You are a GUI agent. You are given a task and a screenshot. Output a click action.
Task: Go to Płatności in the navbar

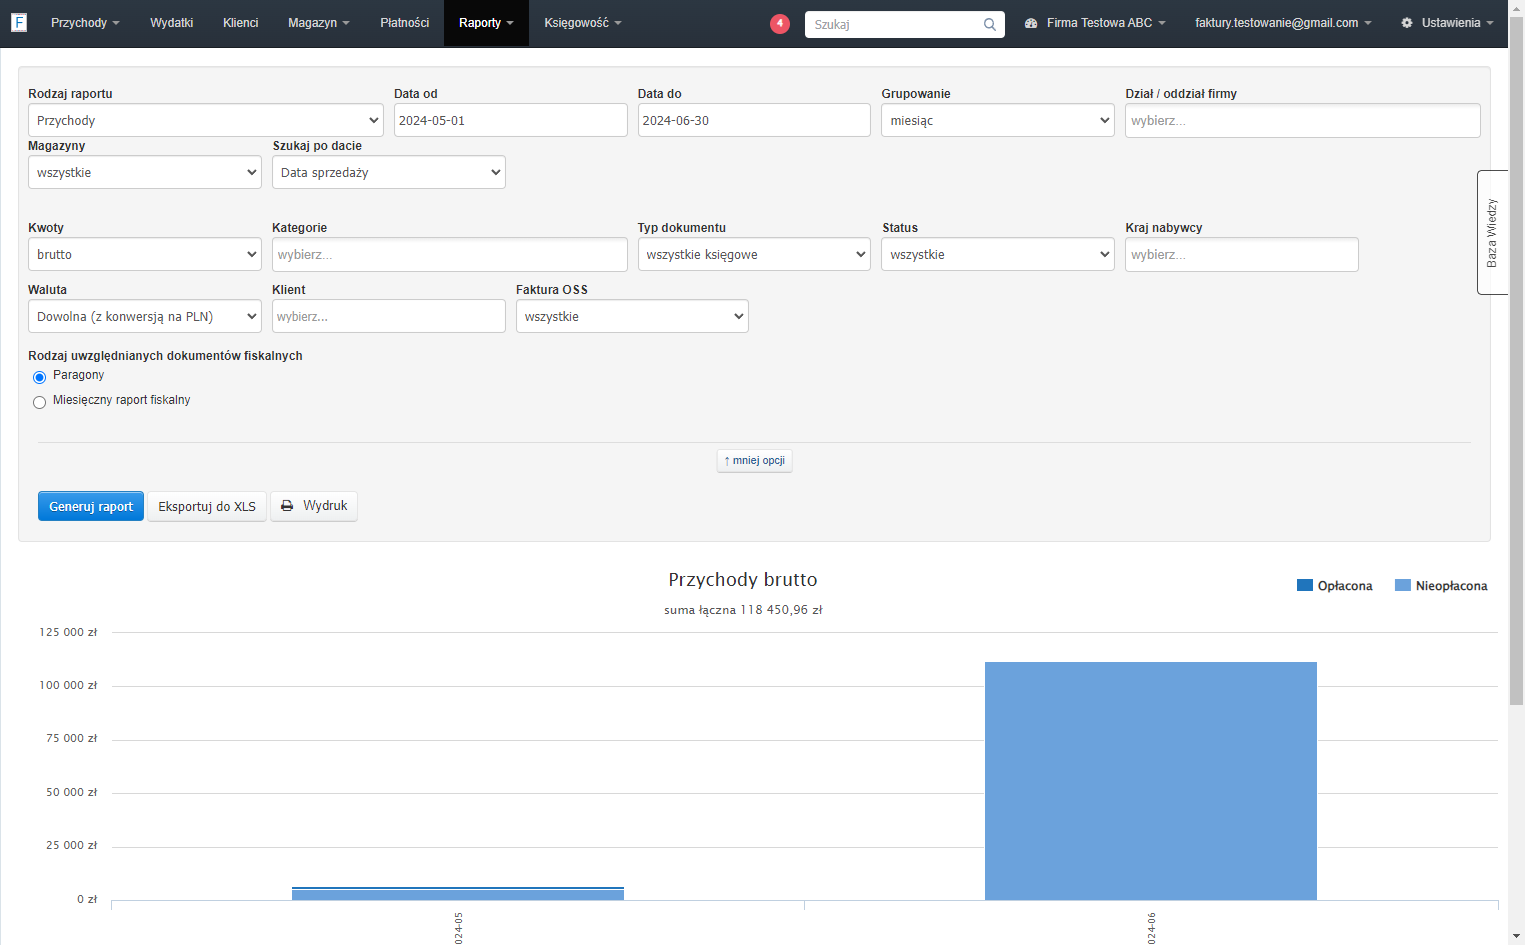point(405,23)
